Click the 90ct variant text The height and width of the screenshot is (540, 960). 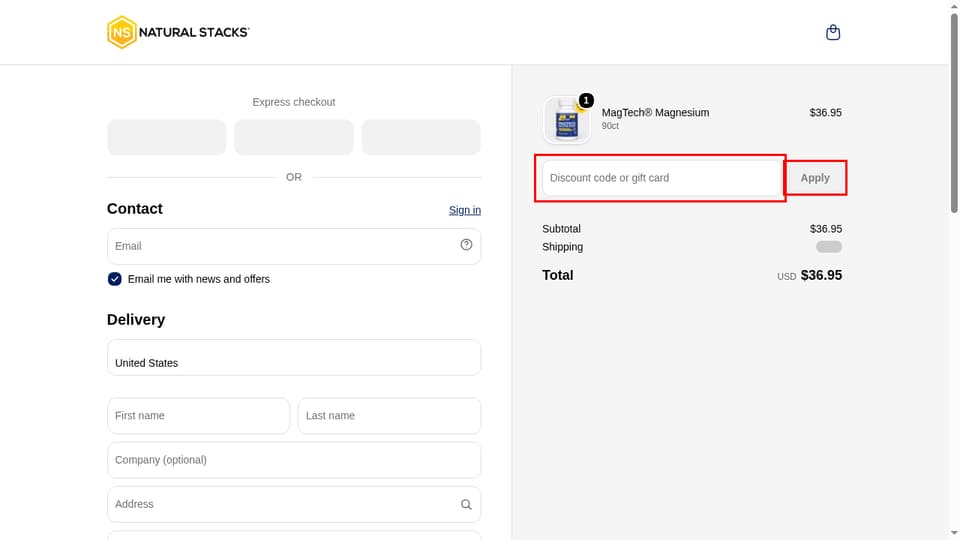click(x=610, y=126)
